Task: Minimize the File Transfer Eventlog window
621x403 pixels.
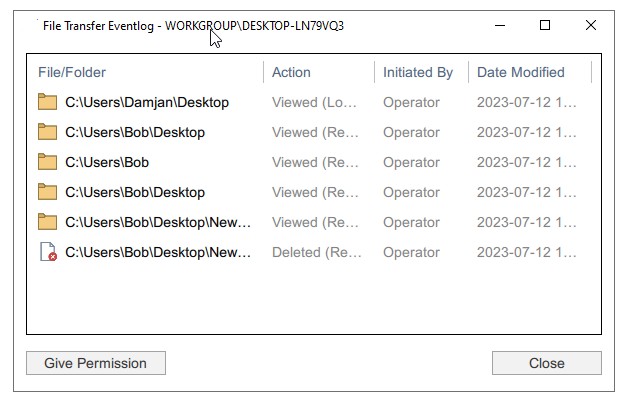Action: (x=499, y=25)
